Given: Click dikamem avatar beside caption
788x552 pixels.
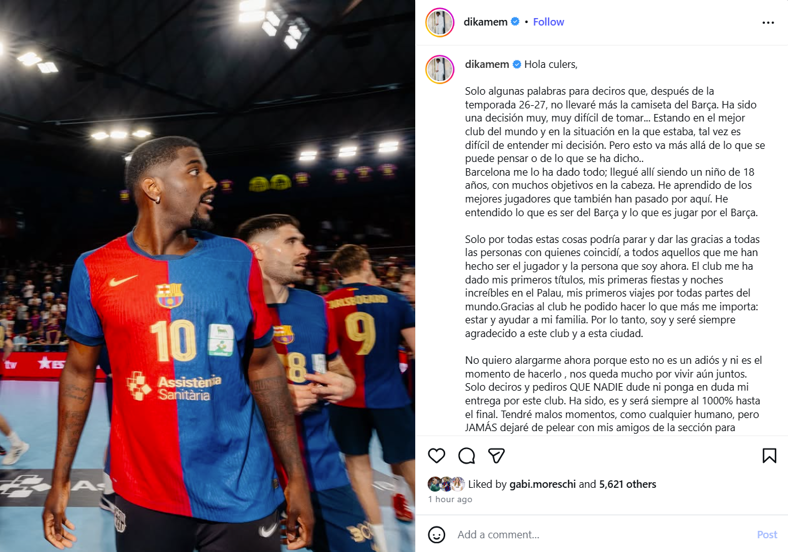Looking at the screenshot, I should 440,69.
